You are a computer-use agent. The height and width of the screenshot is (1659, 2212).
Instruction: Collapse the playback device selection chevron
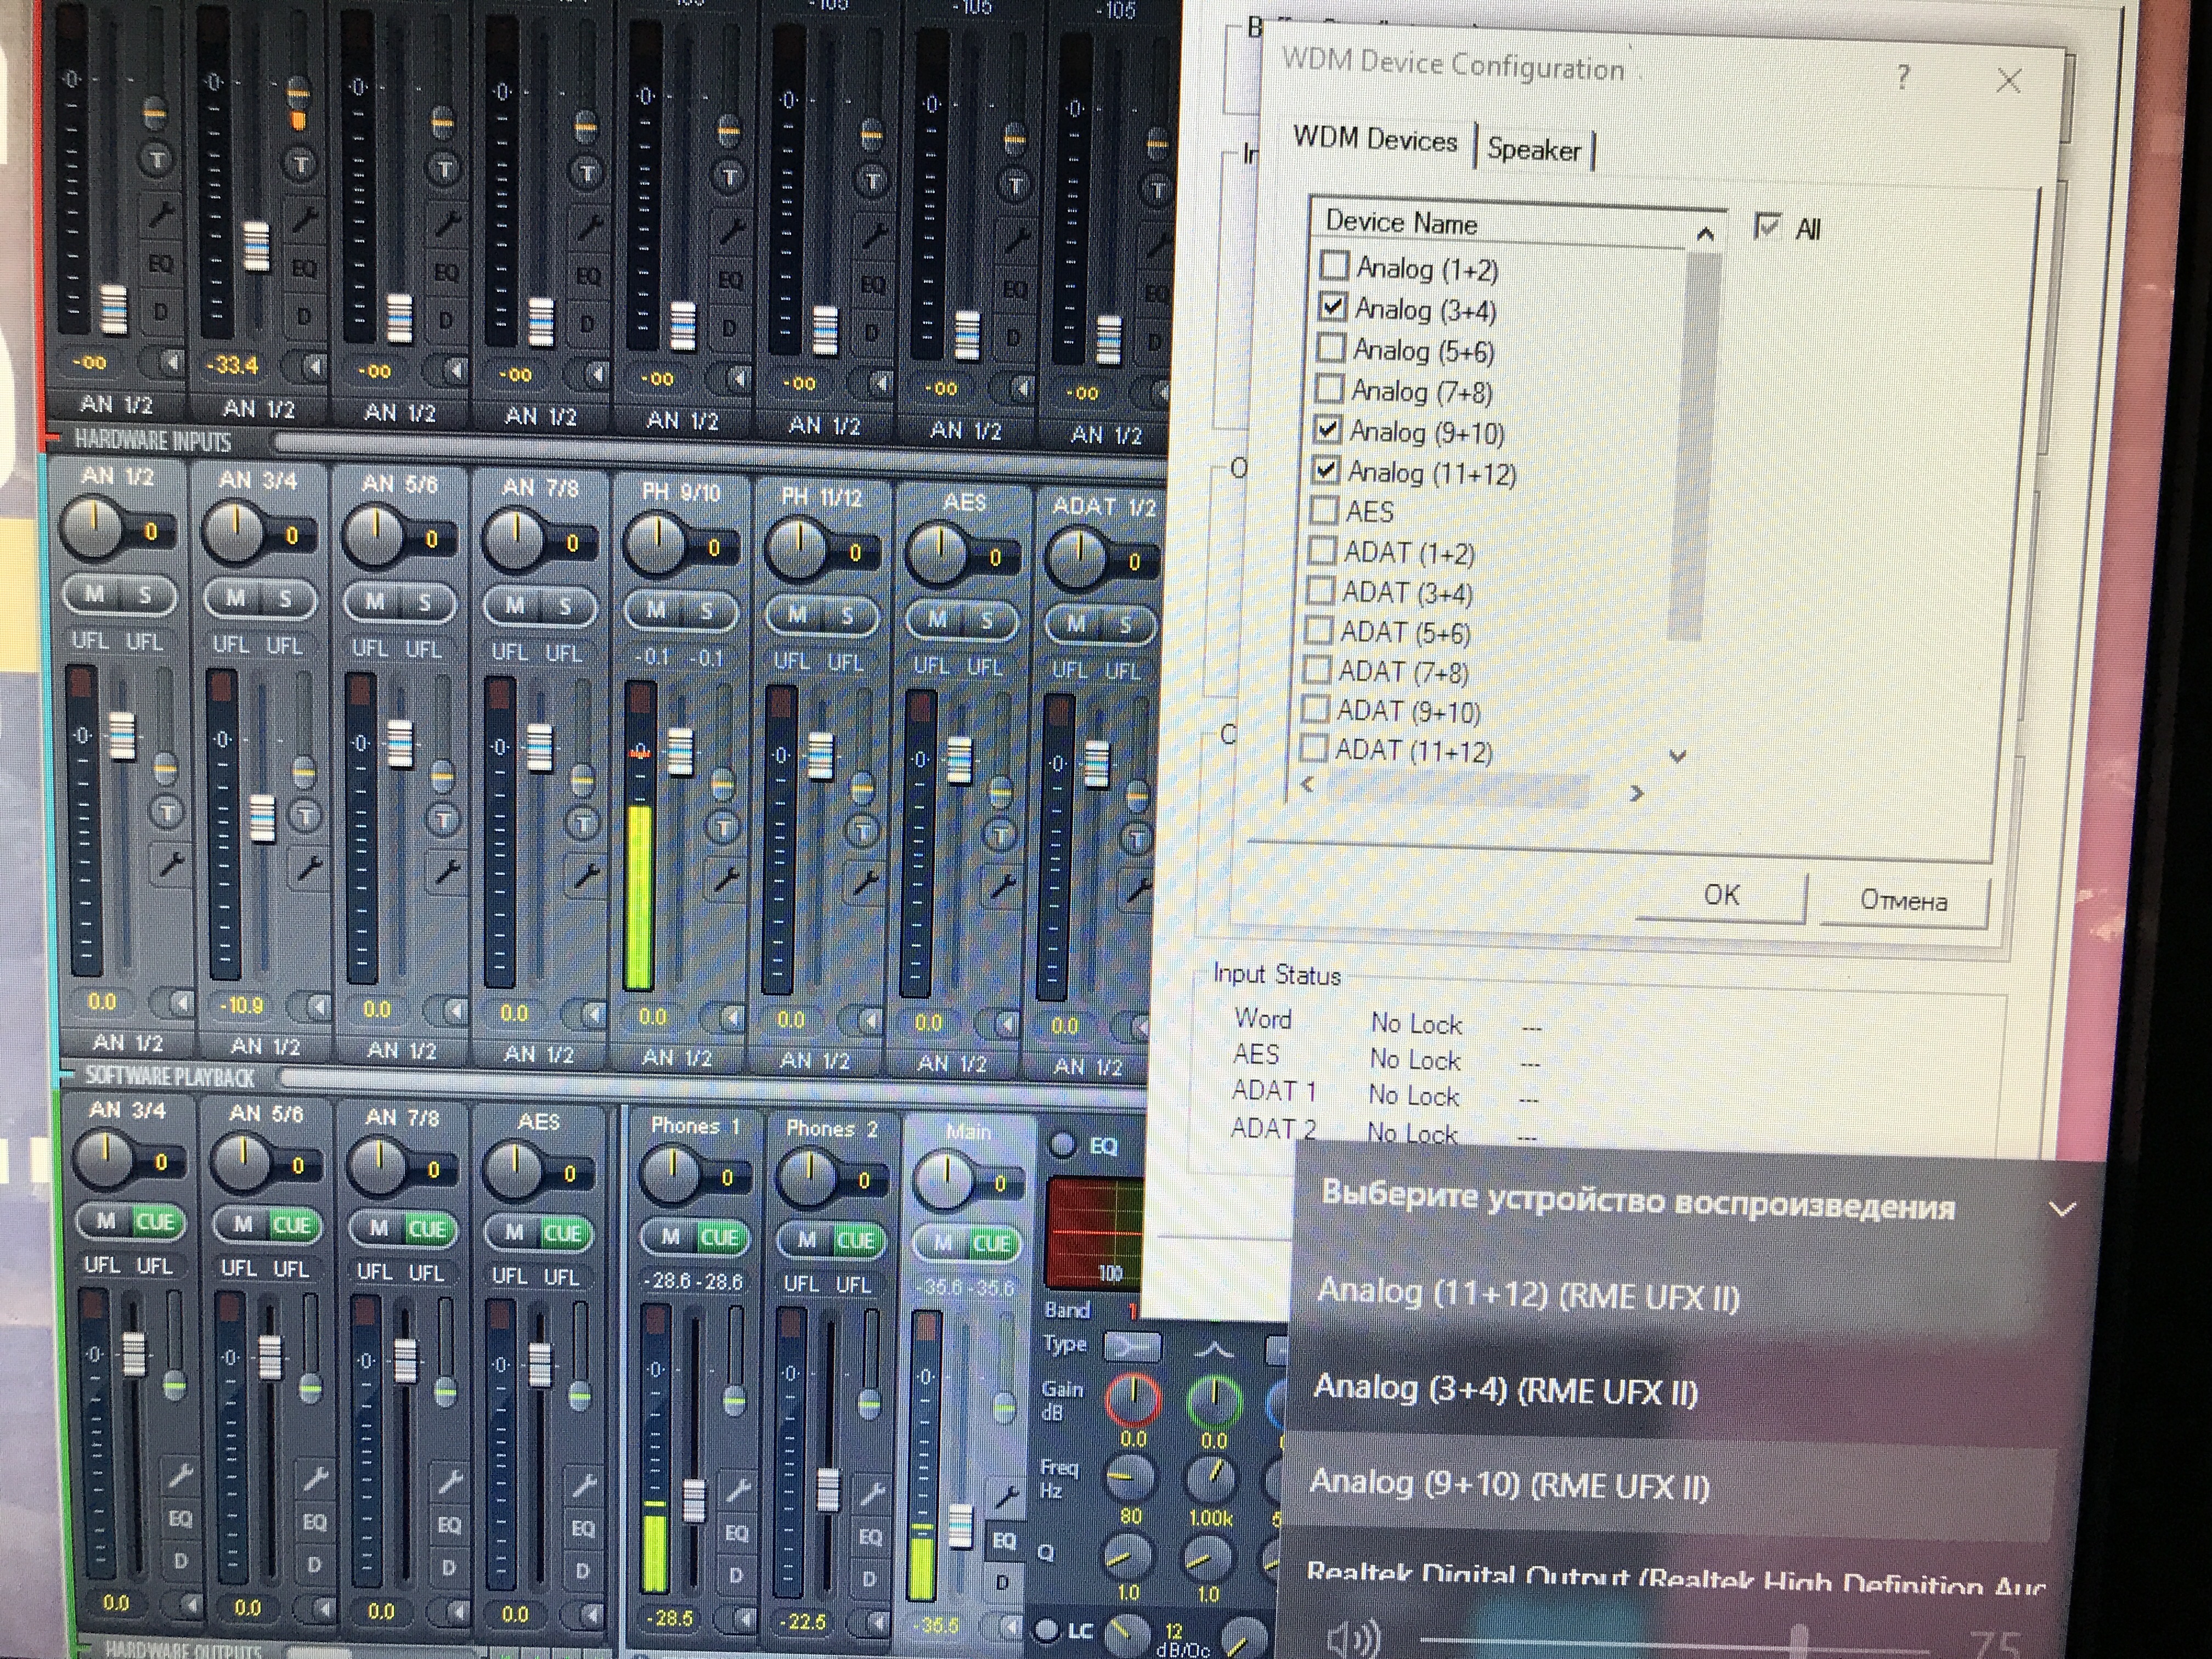pos(2061,1209)
